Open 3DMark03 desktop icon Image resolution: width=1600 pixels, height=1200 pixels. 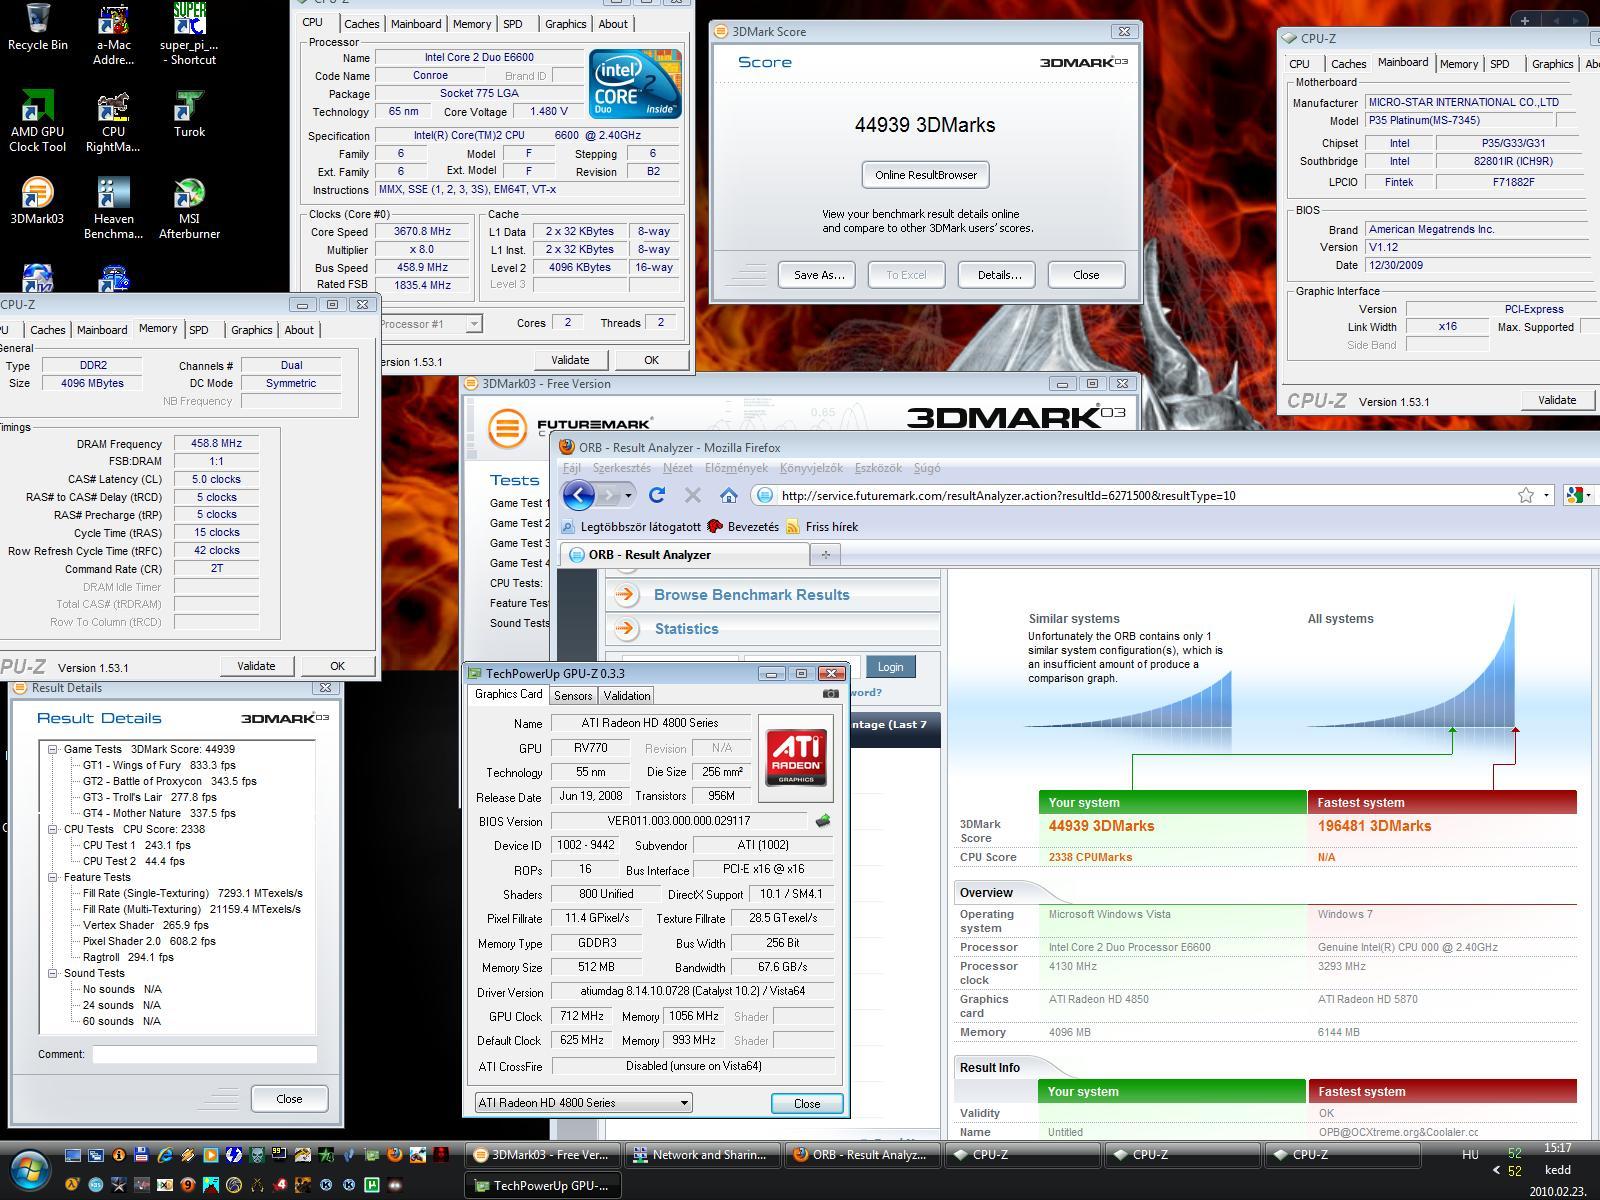(x=38, y=202)
